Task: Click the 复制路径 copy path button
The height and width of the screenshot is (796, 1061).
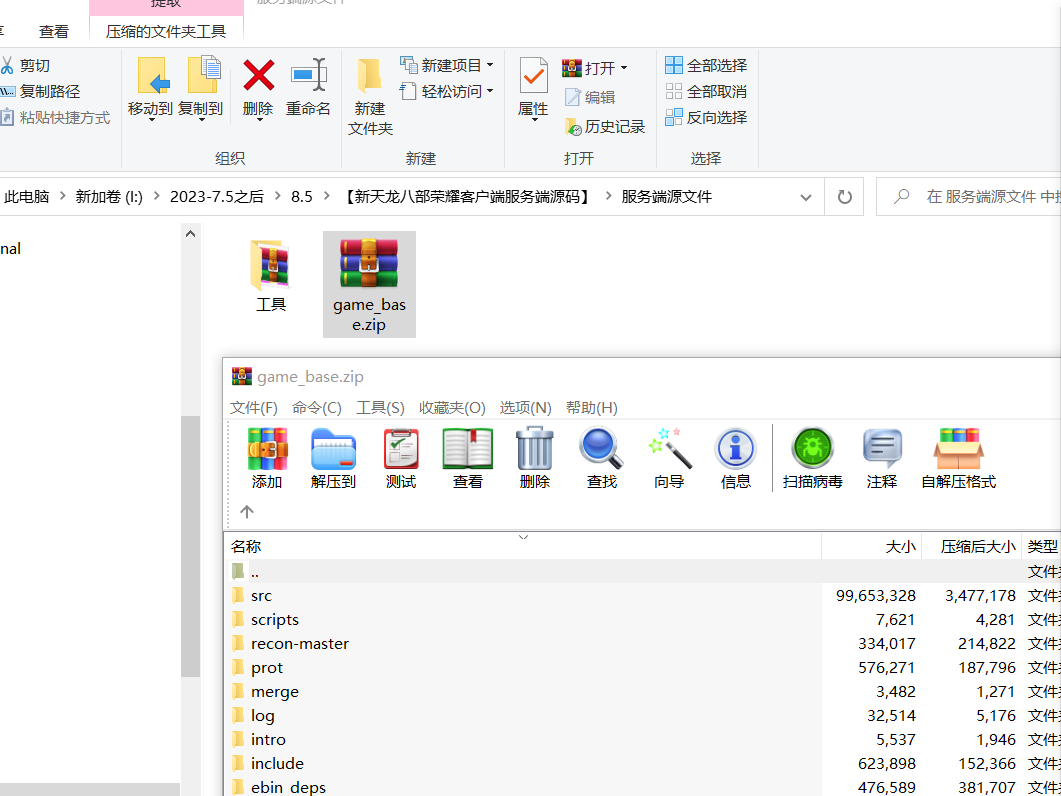Action: coord(41,91)
